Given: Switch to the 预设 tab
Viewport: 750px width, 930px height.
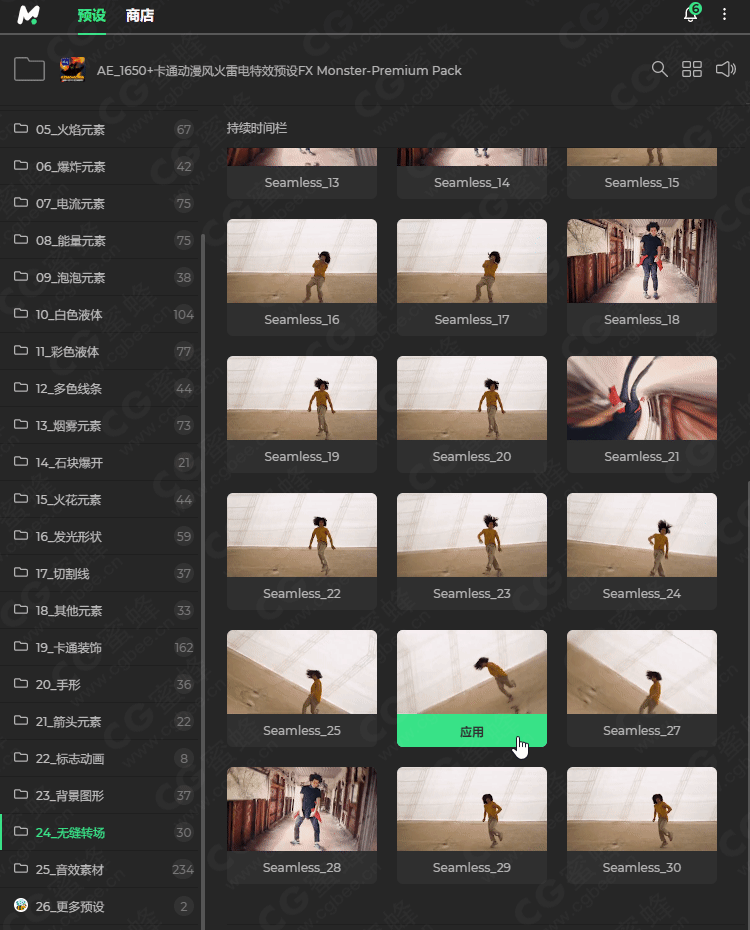Looking at the screenshot, I should [92, 15].
